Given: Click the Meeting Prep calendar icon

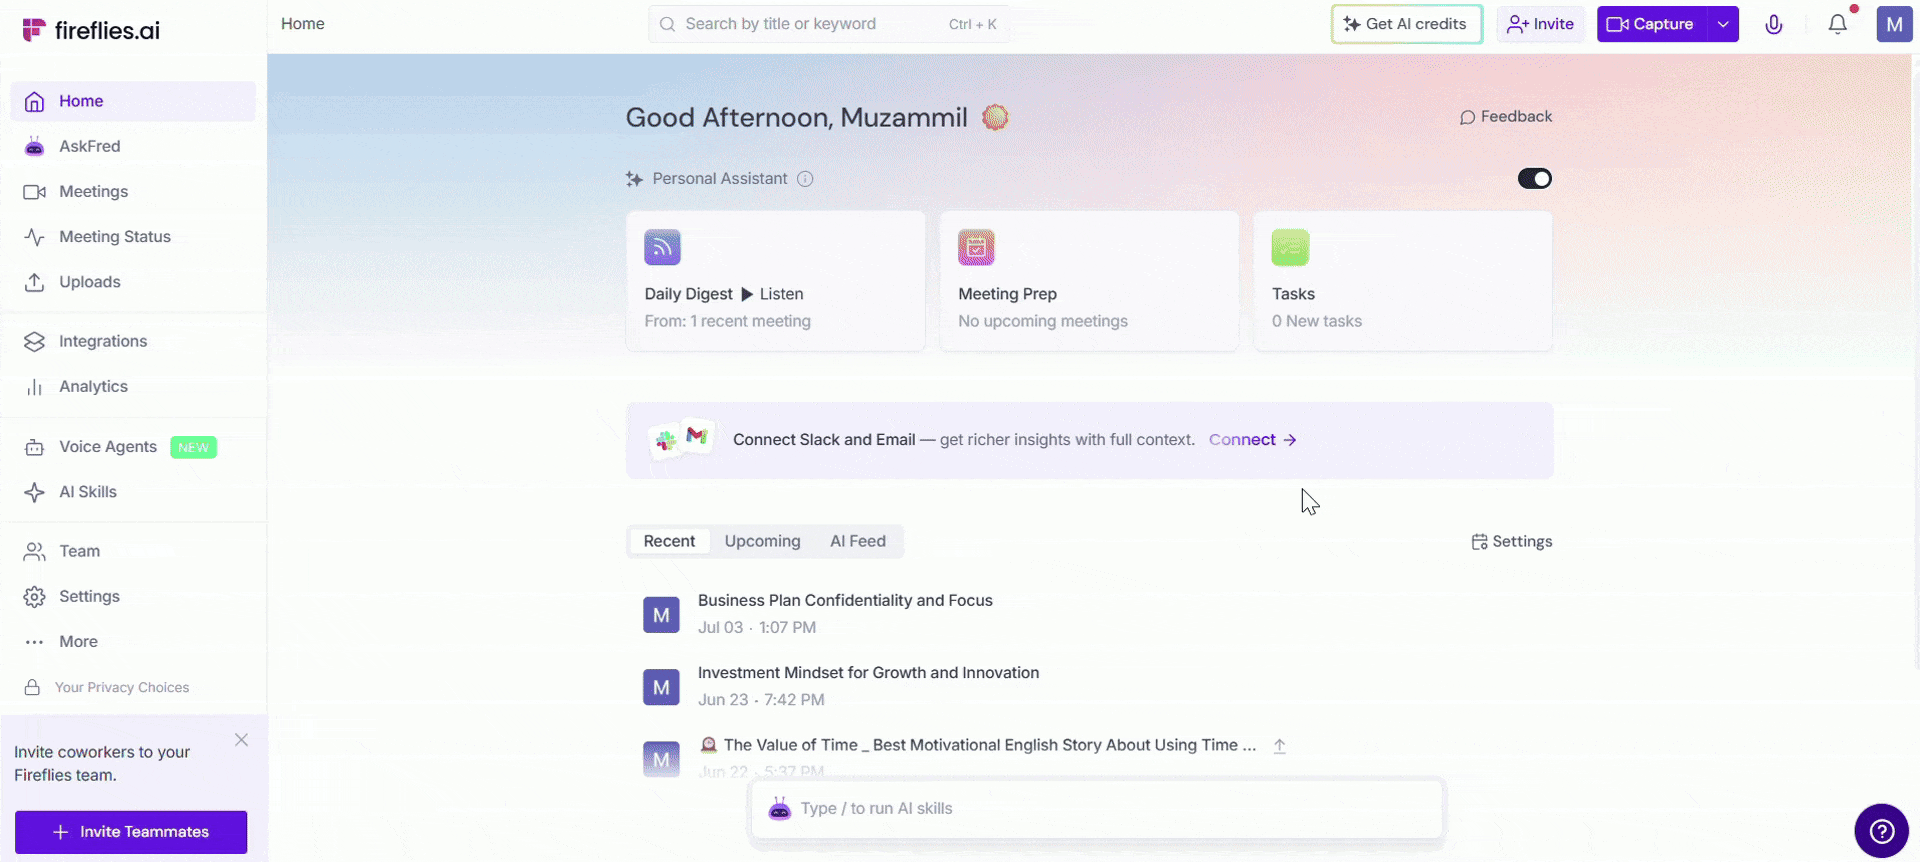Looking at the screenshot, I should point(976,247).
